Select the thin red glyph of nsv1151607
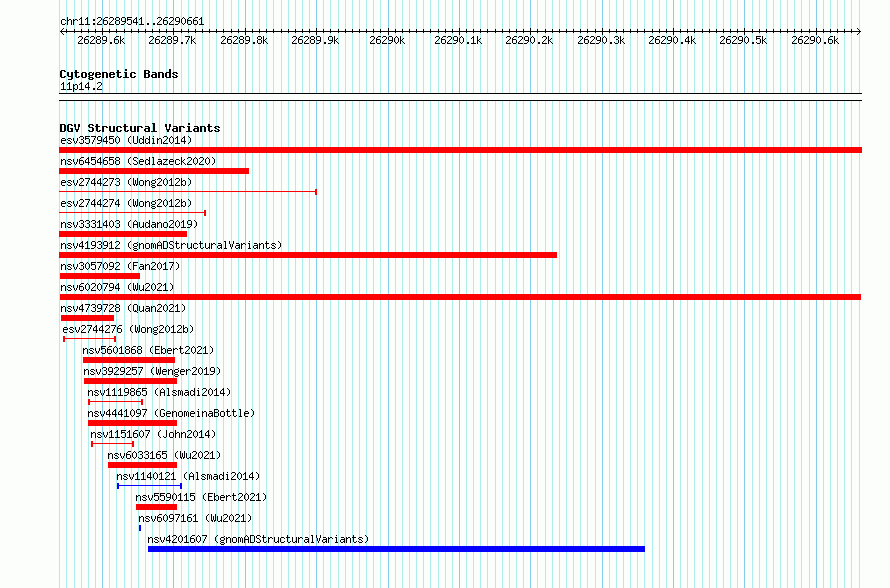 click(x=112, y=444)
